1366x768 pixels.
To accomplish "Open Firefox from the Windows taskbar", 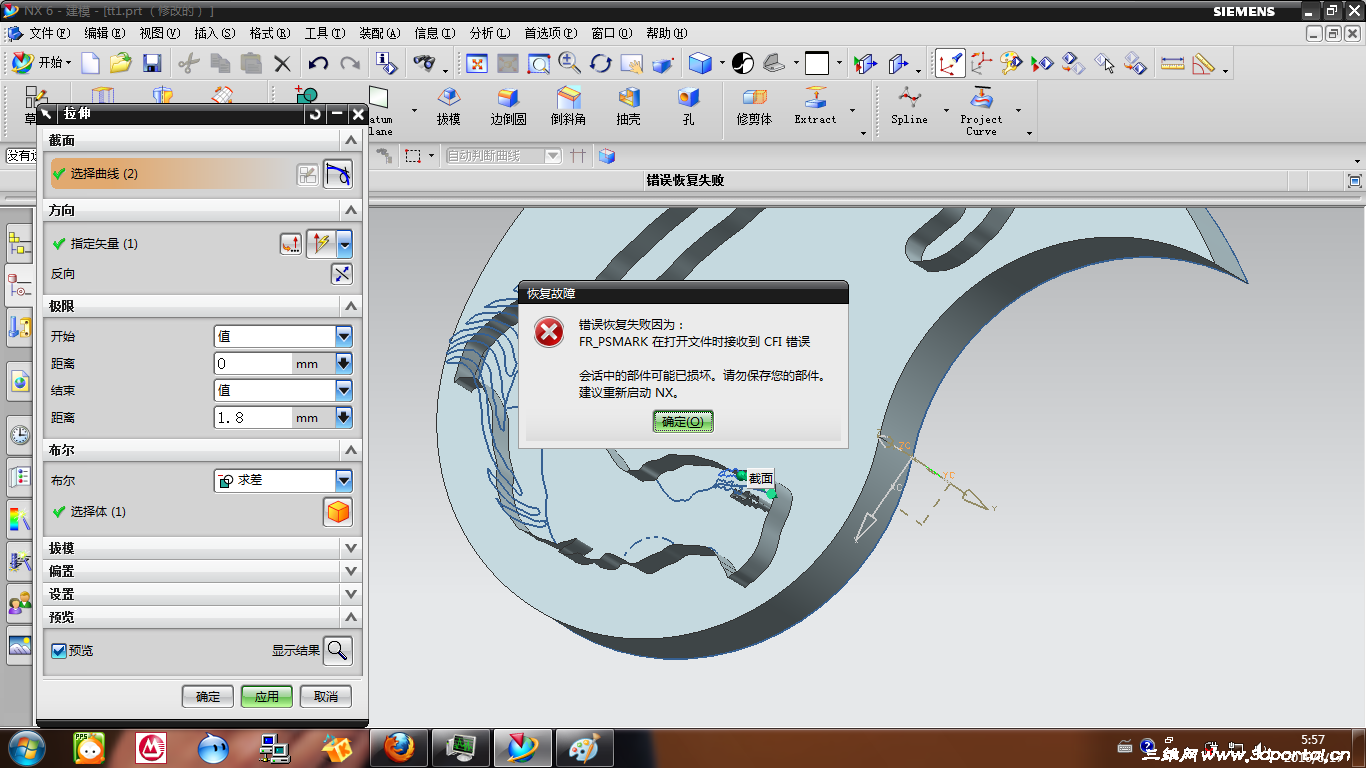I will [399, 747].
